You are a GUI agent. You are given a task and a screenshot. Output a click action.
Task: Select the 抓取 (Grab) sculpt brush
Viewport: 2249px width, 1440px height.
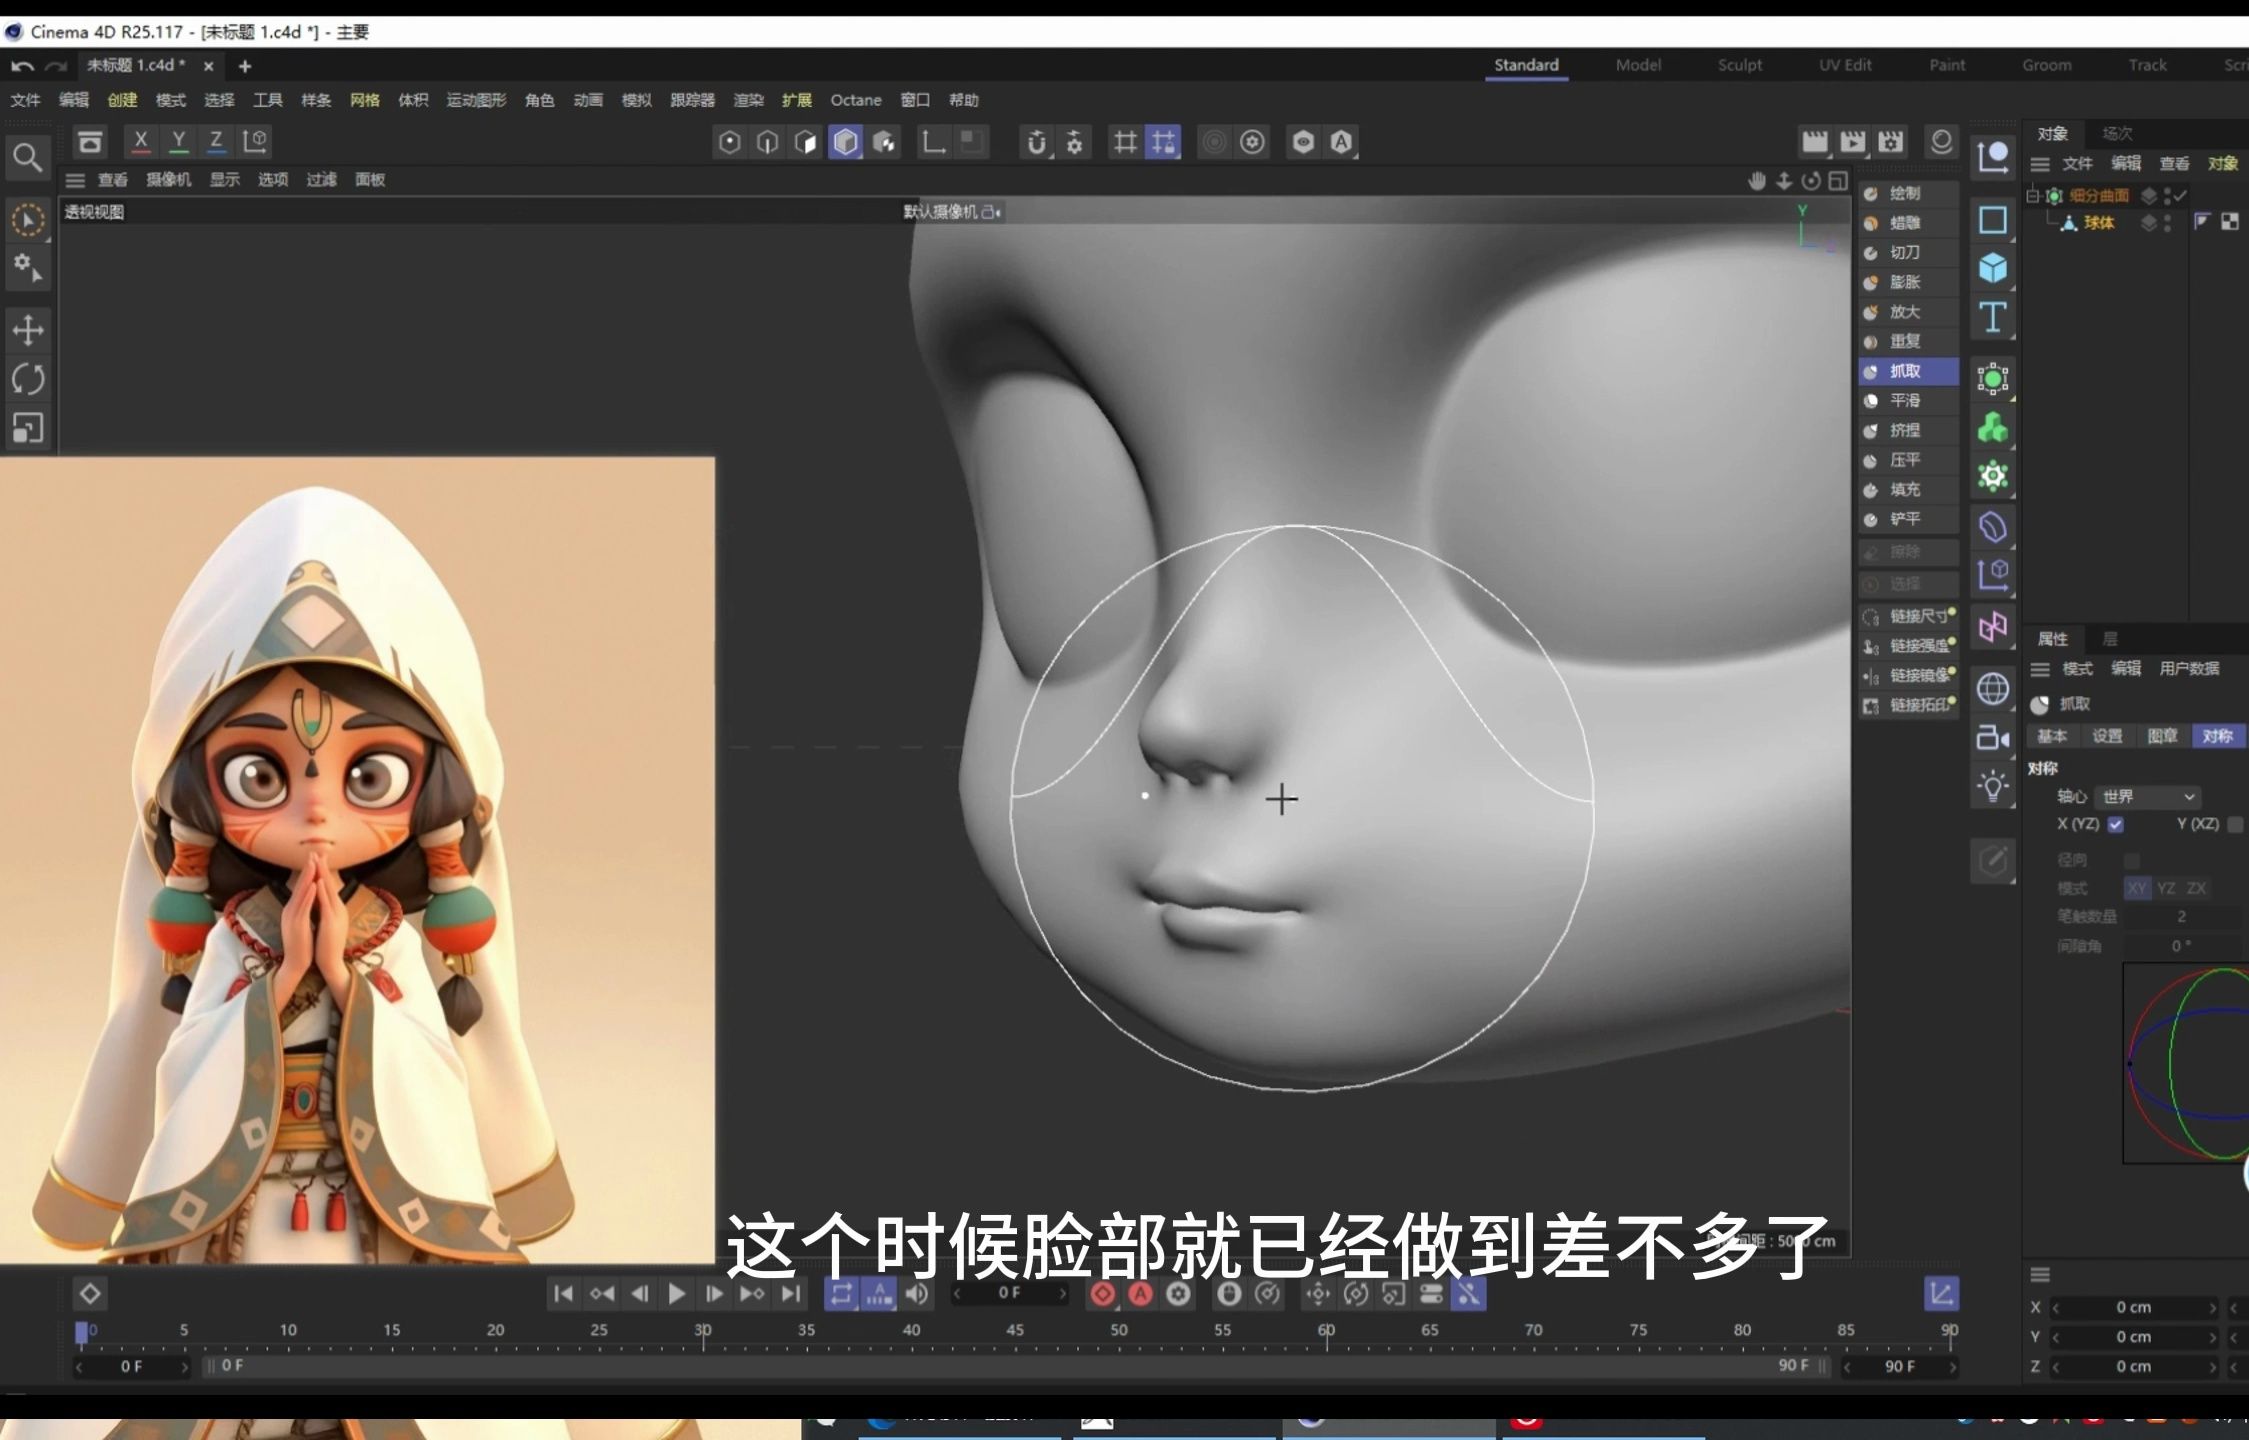click(x=1907, y=371)
